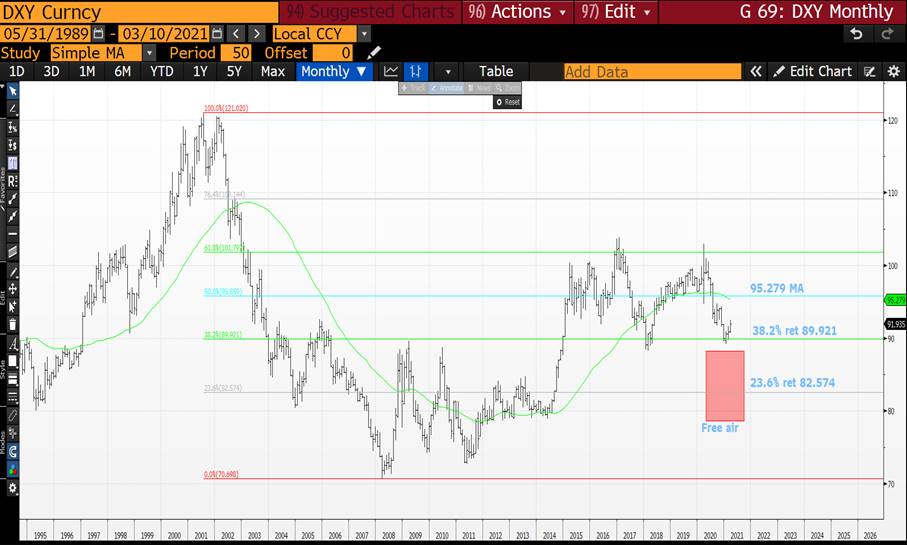Open the color palette mode icon
Image resolution: width=907 pixels, height=545 pixels.
coord(12,469)
